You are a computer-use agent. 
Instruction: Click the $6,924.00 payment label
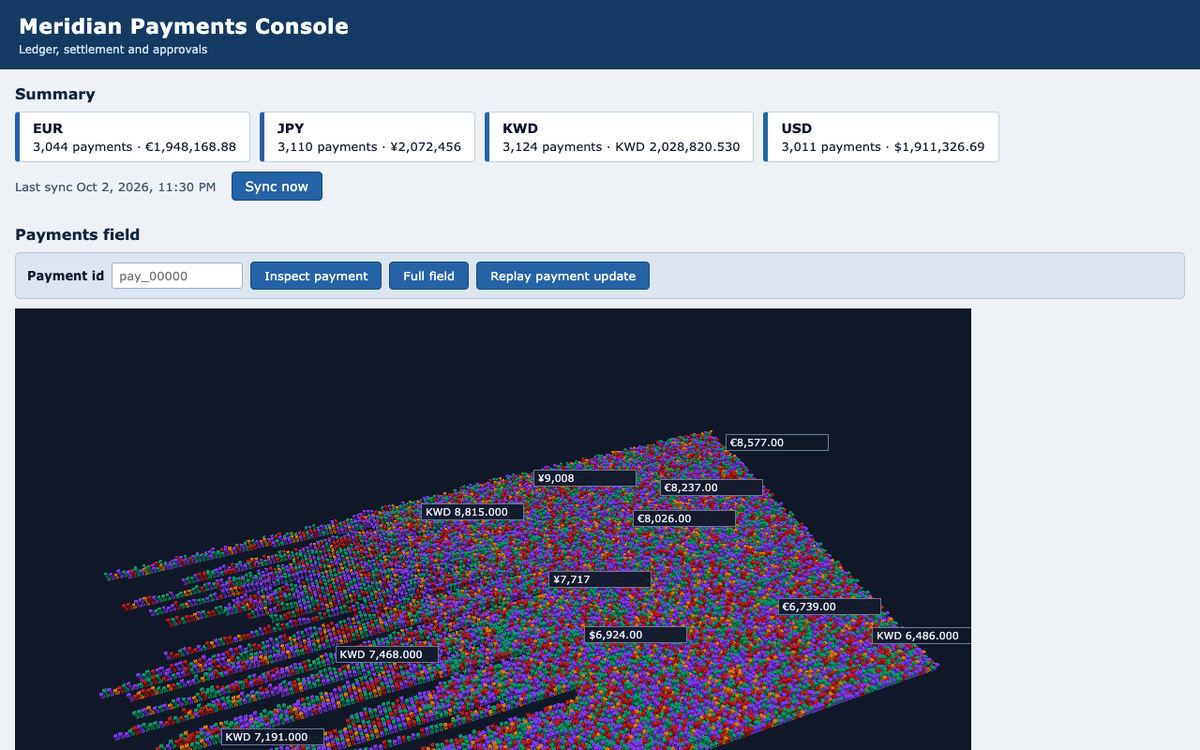click(x=636, y=635)
